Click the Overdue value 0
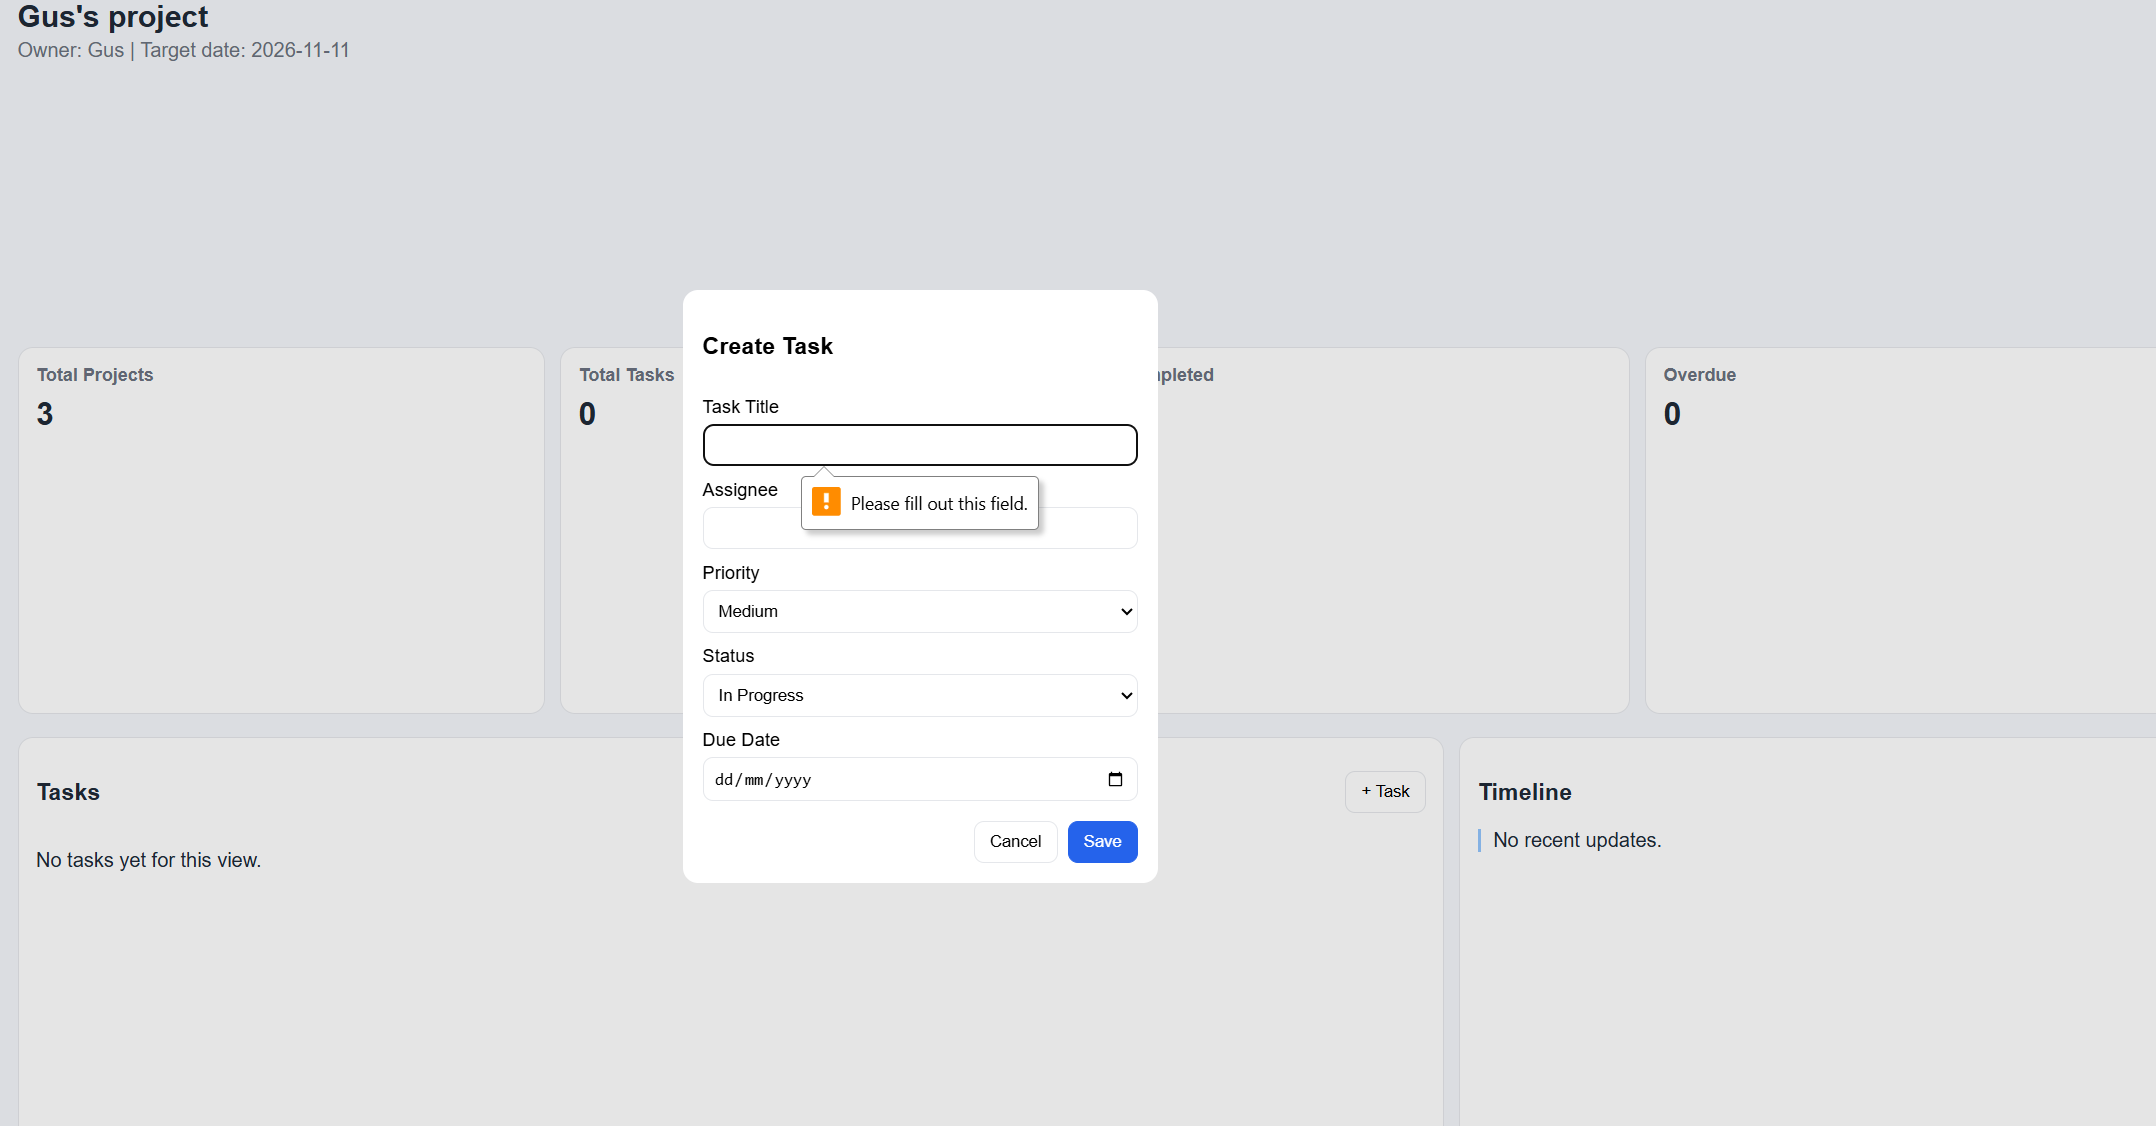 (1672, 414)
